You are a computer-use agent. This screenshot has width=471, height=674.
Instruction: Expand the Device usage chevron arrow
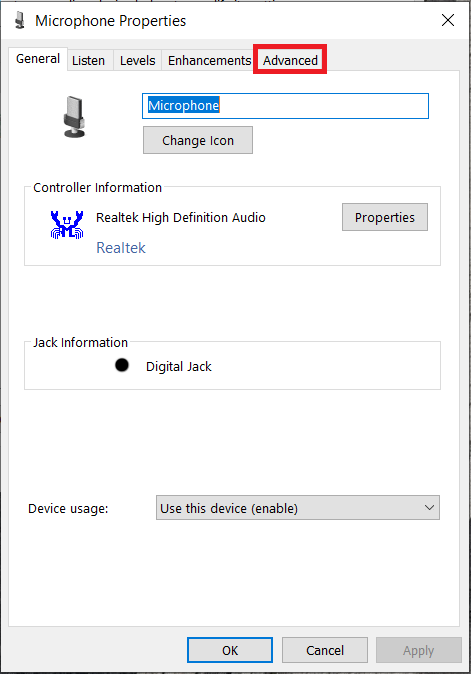tap(429, 508)
